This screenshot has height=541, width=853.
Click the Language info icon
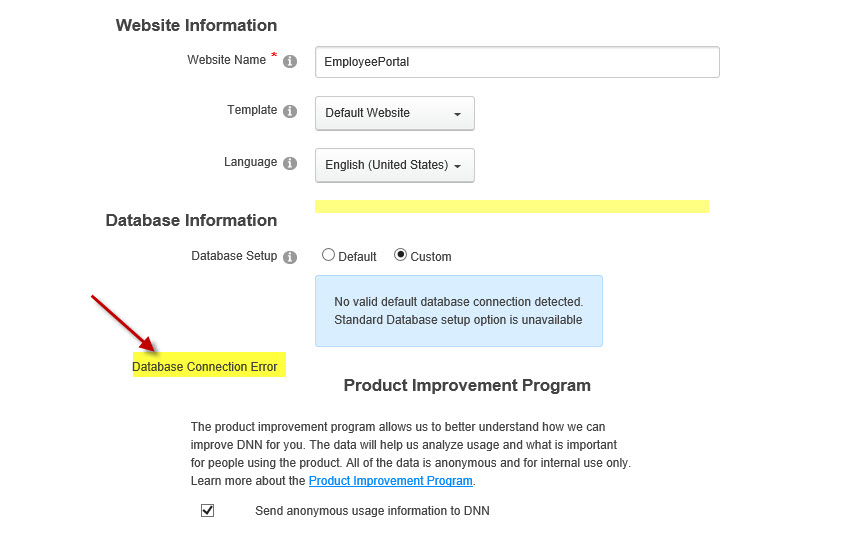coord(290,163)
